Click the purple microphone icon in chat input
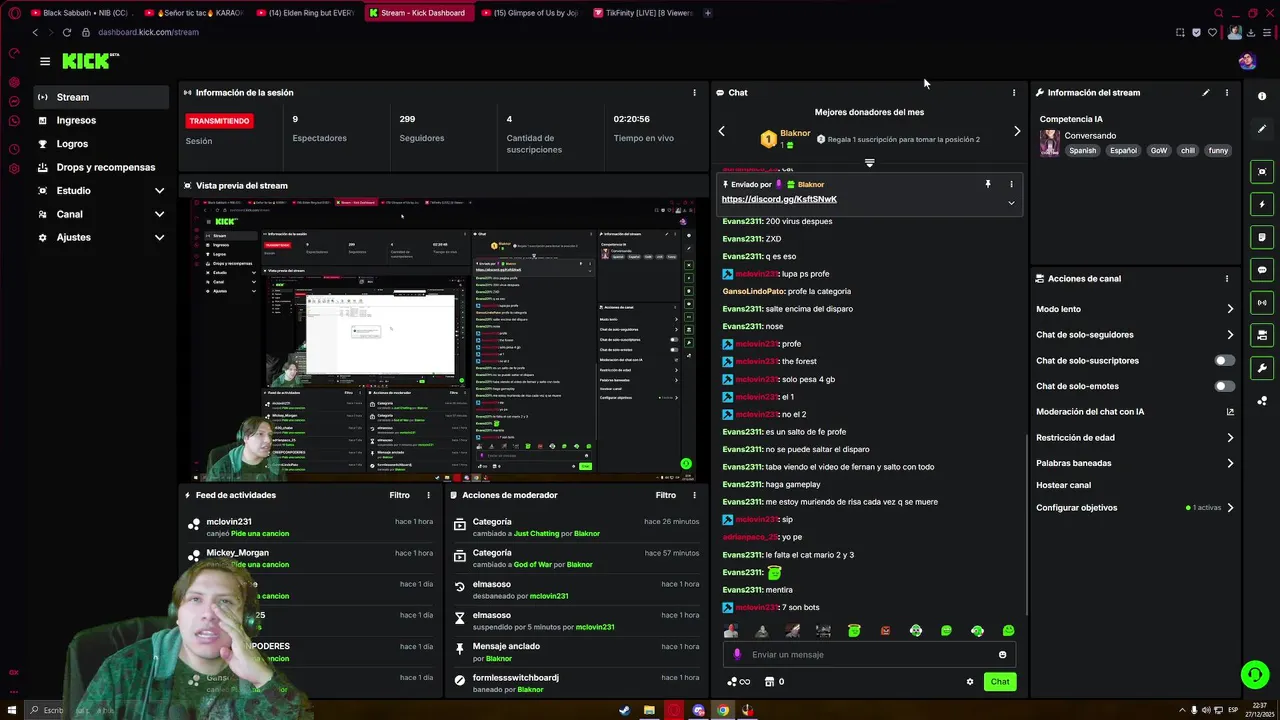 pyautogui.click(x=737, y=655)
